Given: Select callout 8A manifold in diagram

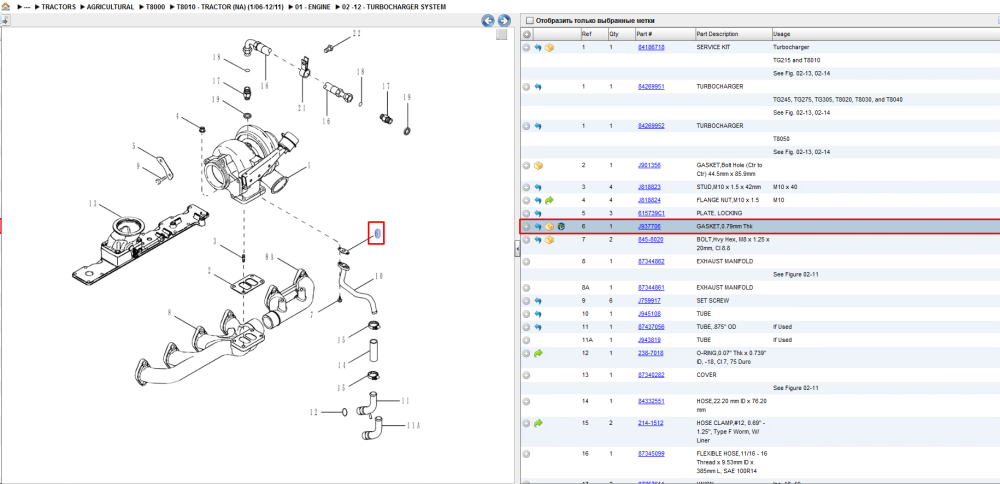Looking at the screenshot, I should click(x=269, y=257).
